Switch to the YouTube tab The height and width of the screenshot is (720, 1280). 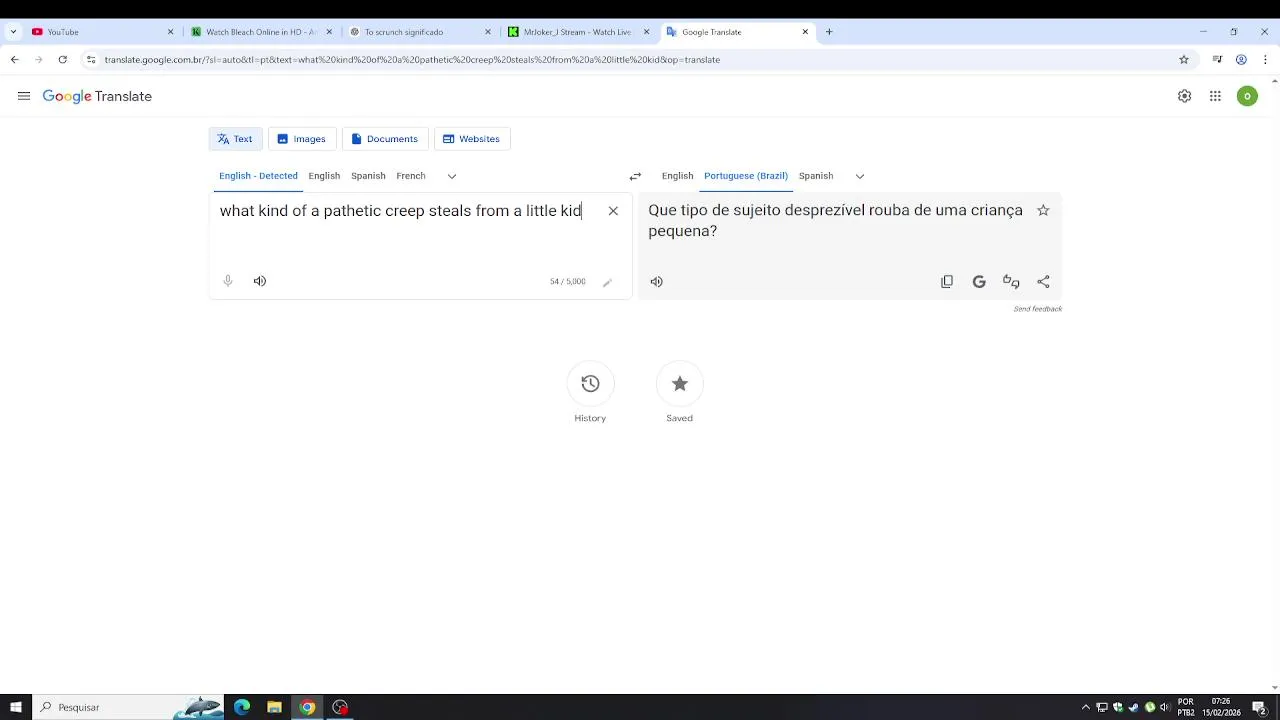[100, 32]
